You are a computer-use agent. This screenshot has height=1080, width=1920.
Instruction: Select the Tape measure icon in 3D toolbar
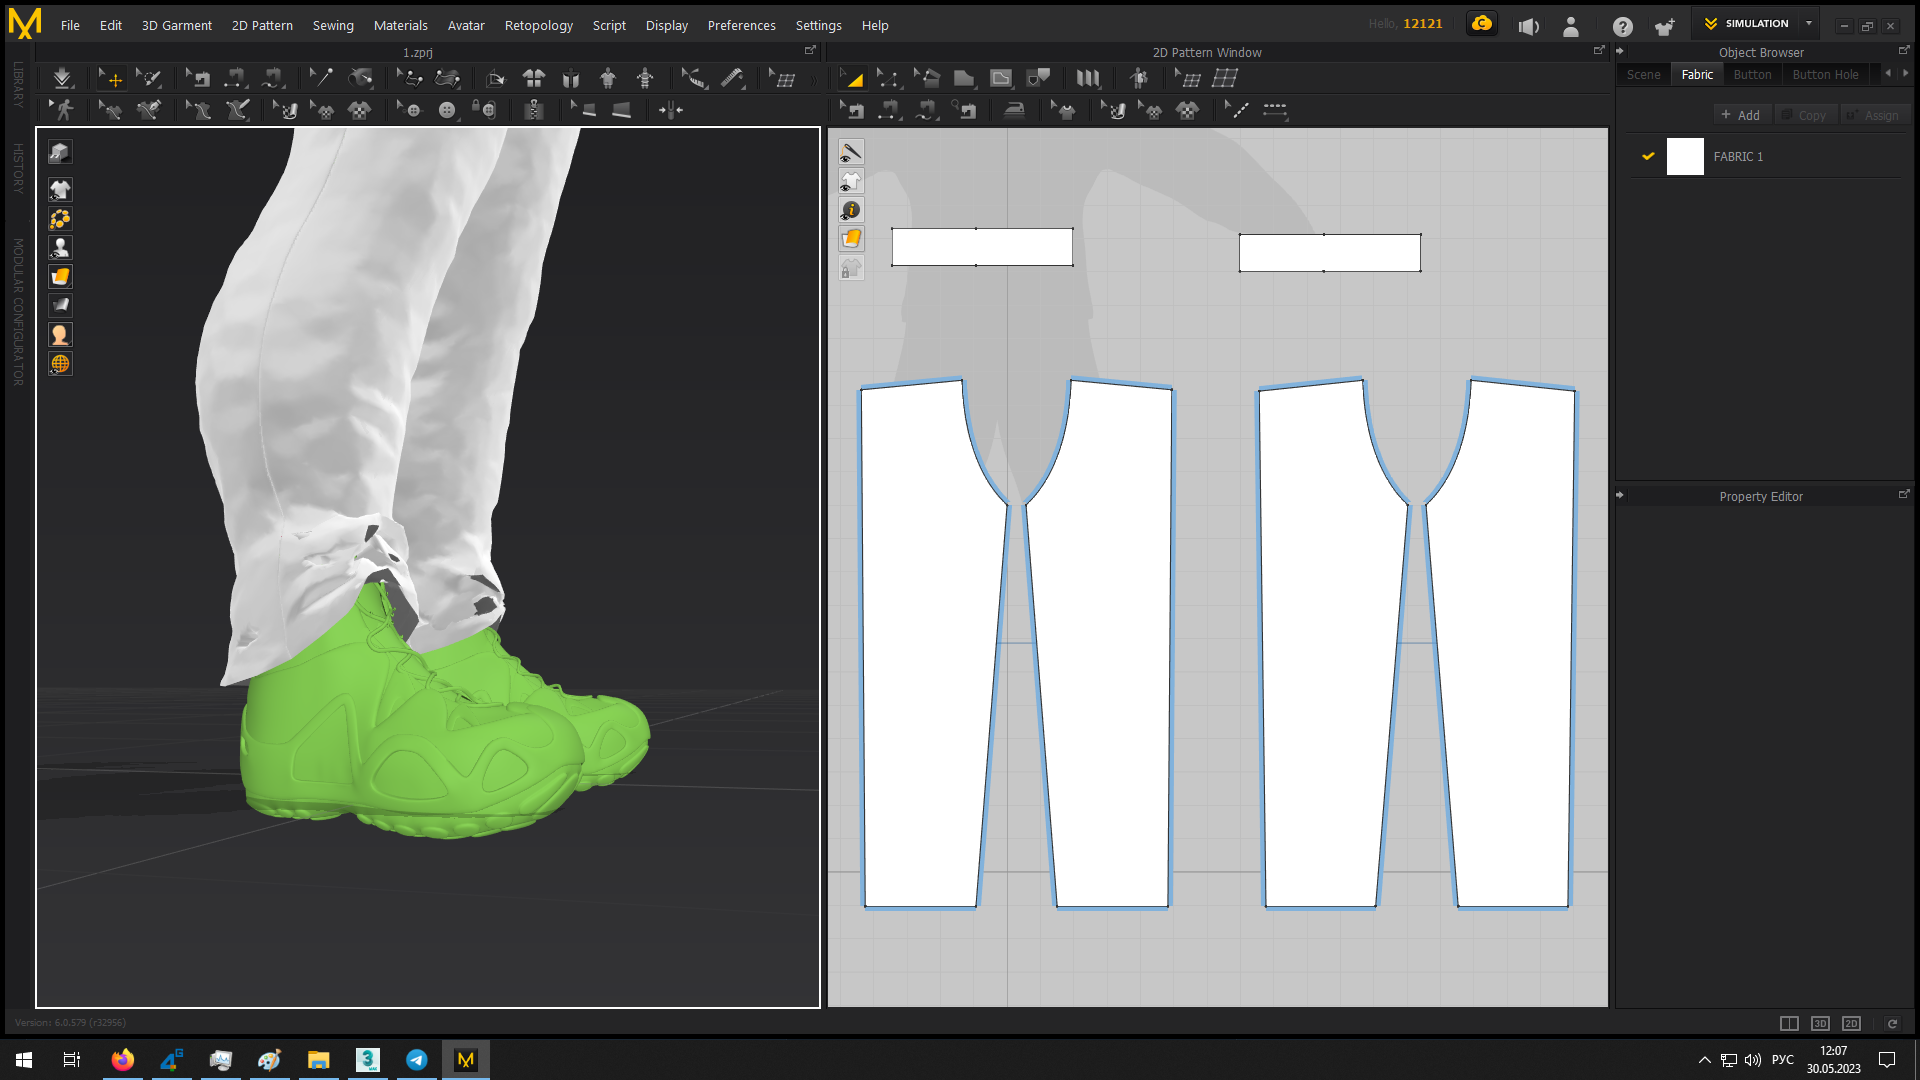point(732,78)
